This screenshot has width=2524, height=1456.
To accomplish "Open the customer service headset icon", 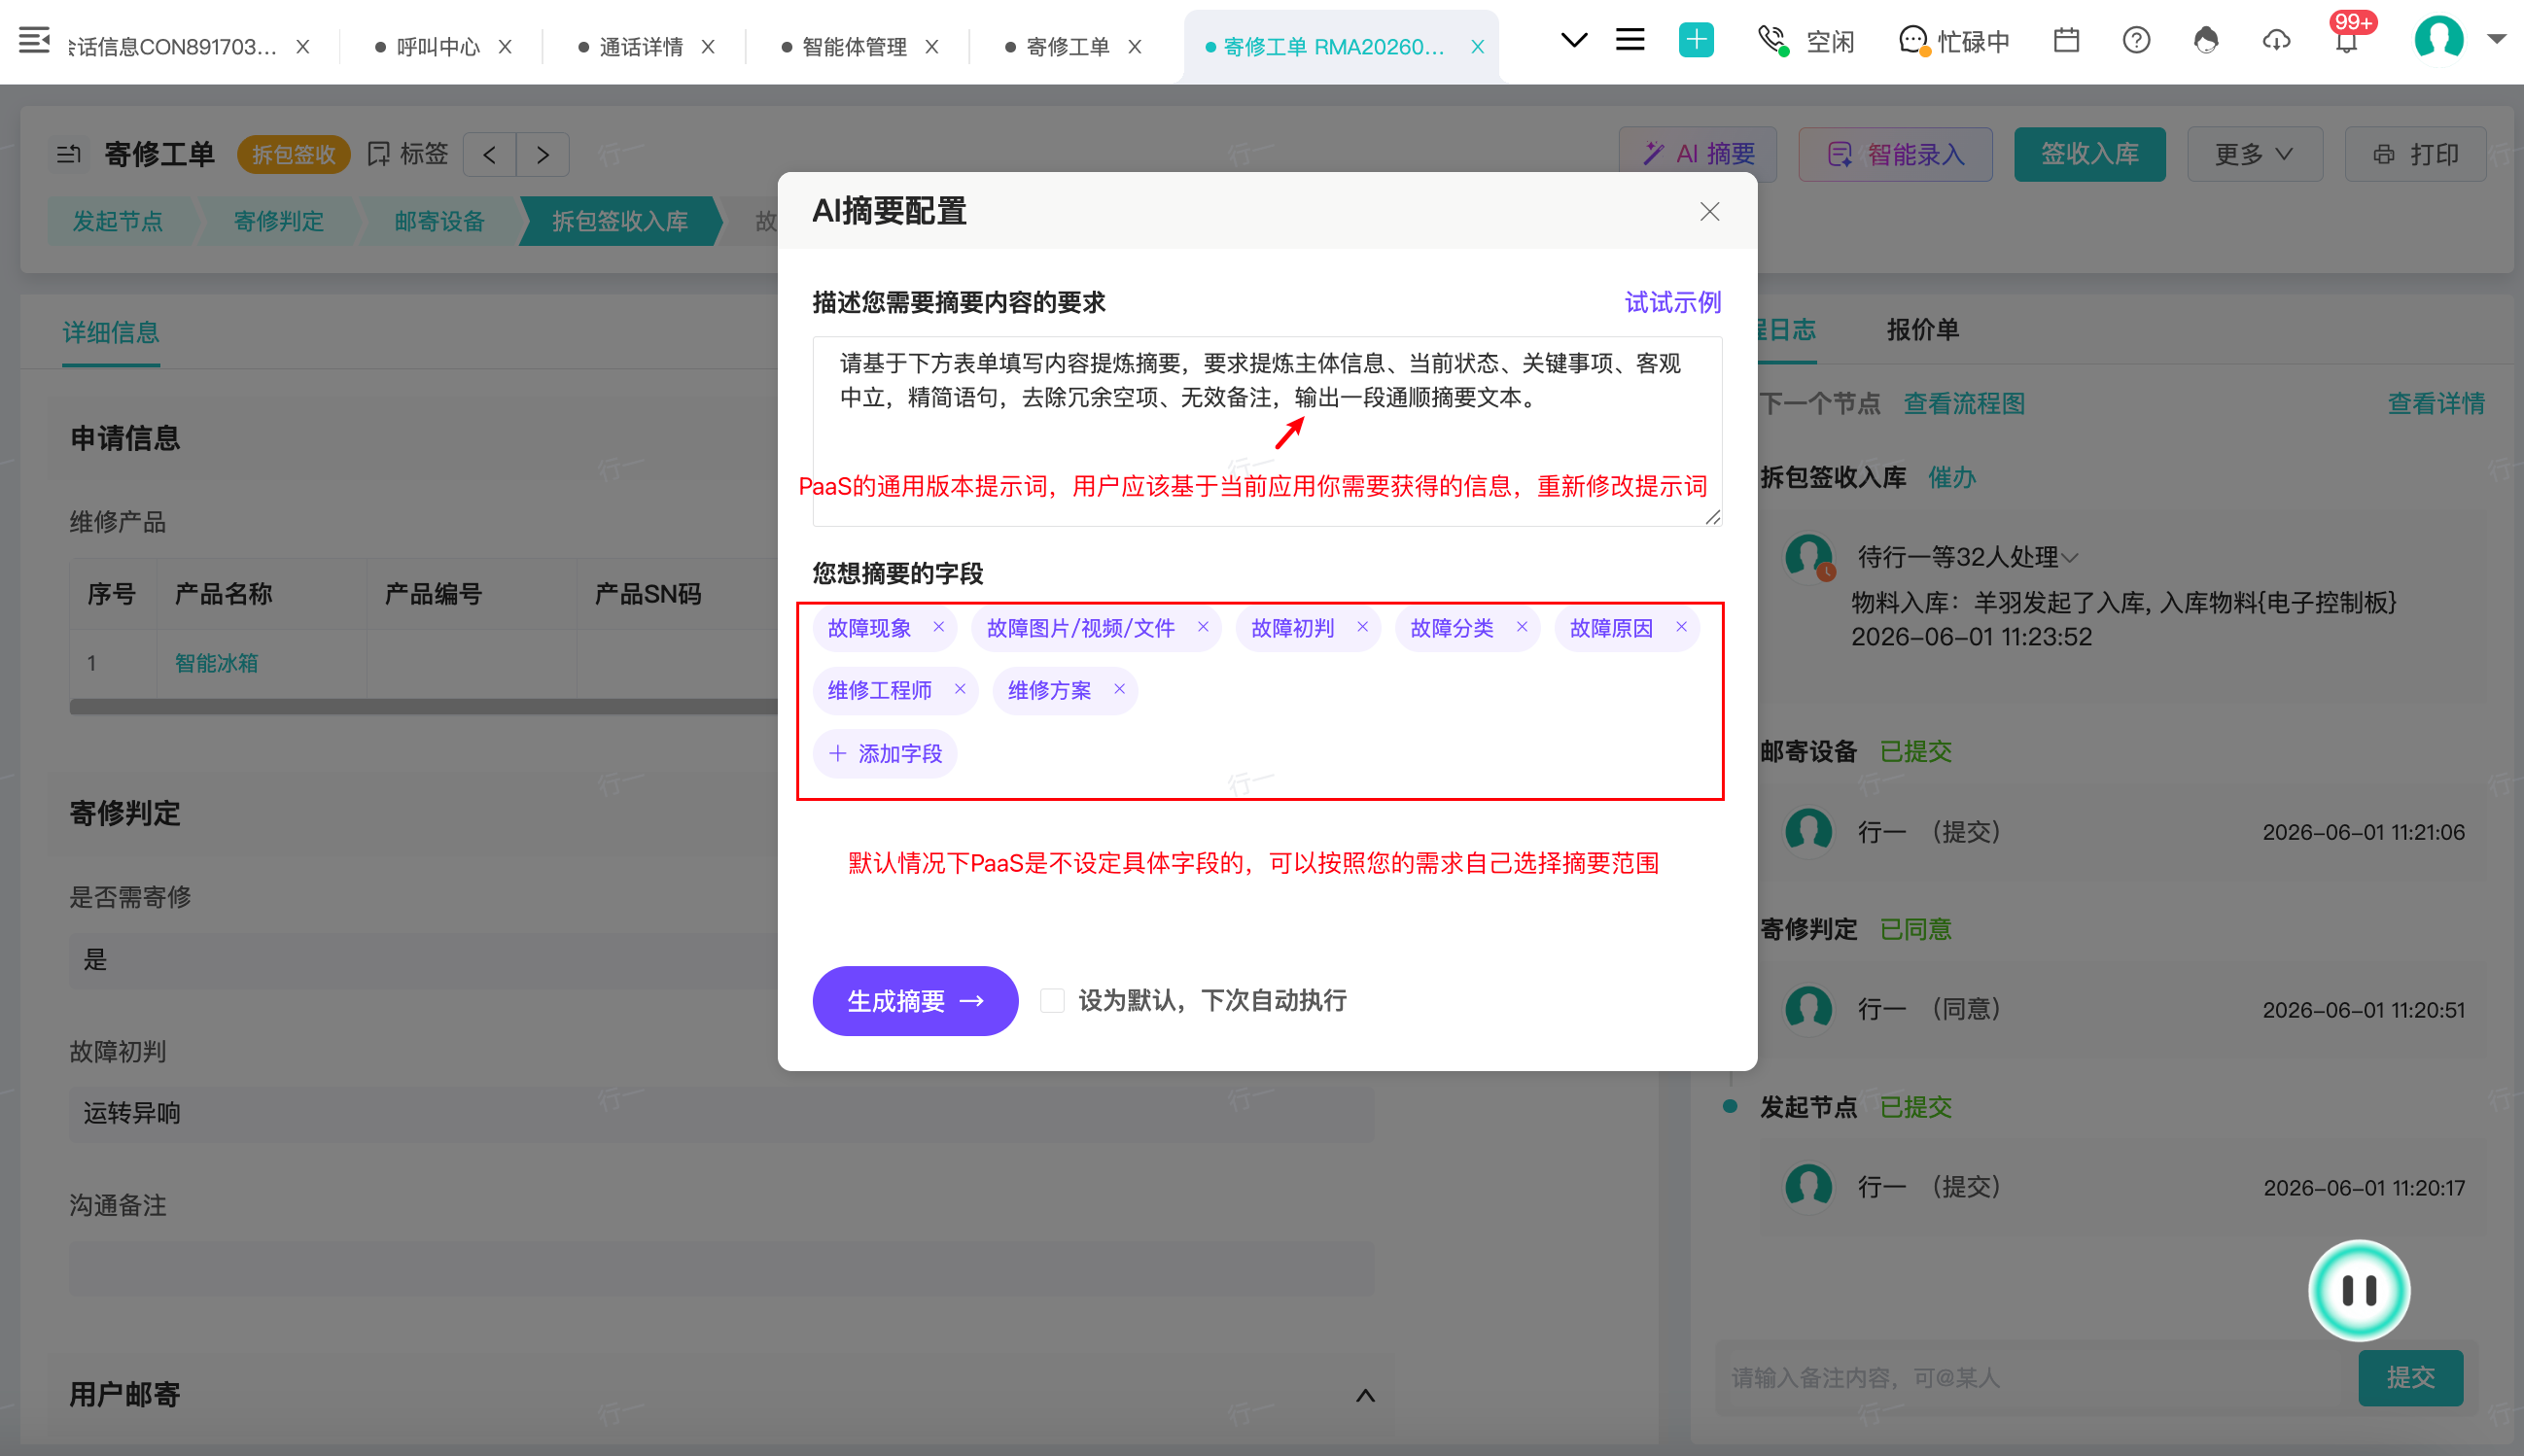I will pyautogui.click(x=2206, y=40).
